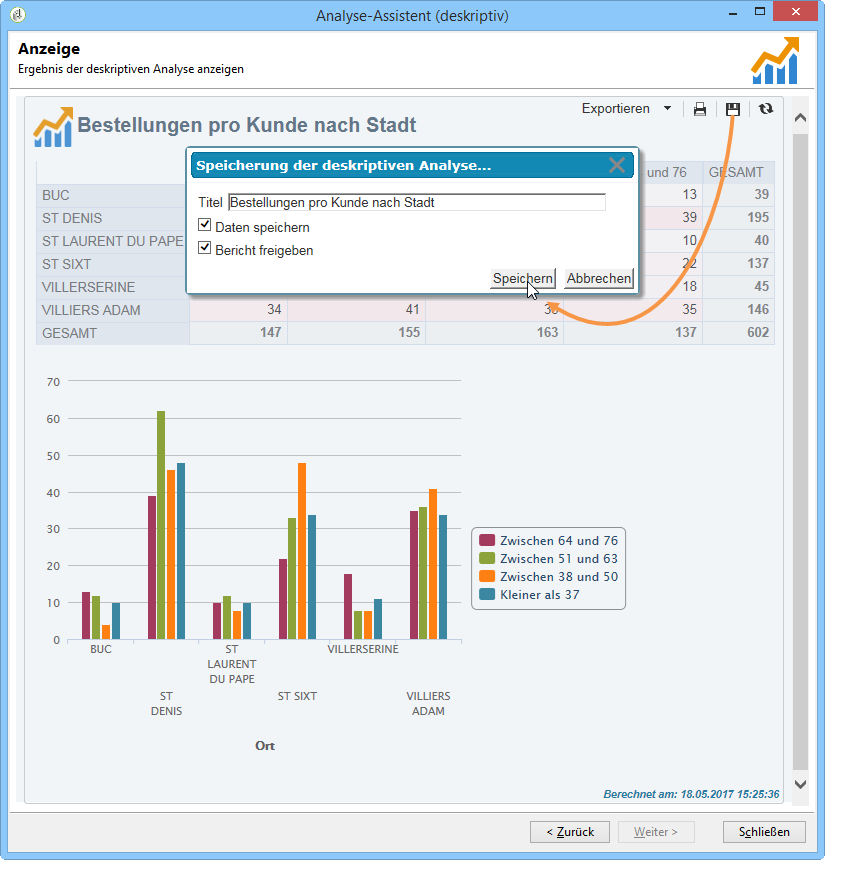Click the Abbrechen button
The height and width of the screenshot is (880, 842).
tap(598, 278)
